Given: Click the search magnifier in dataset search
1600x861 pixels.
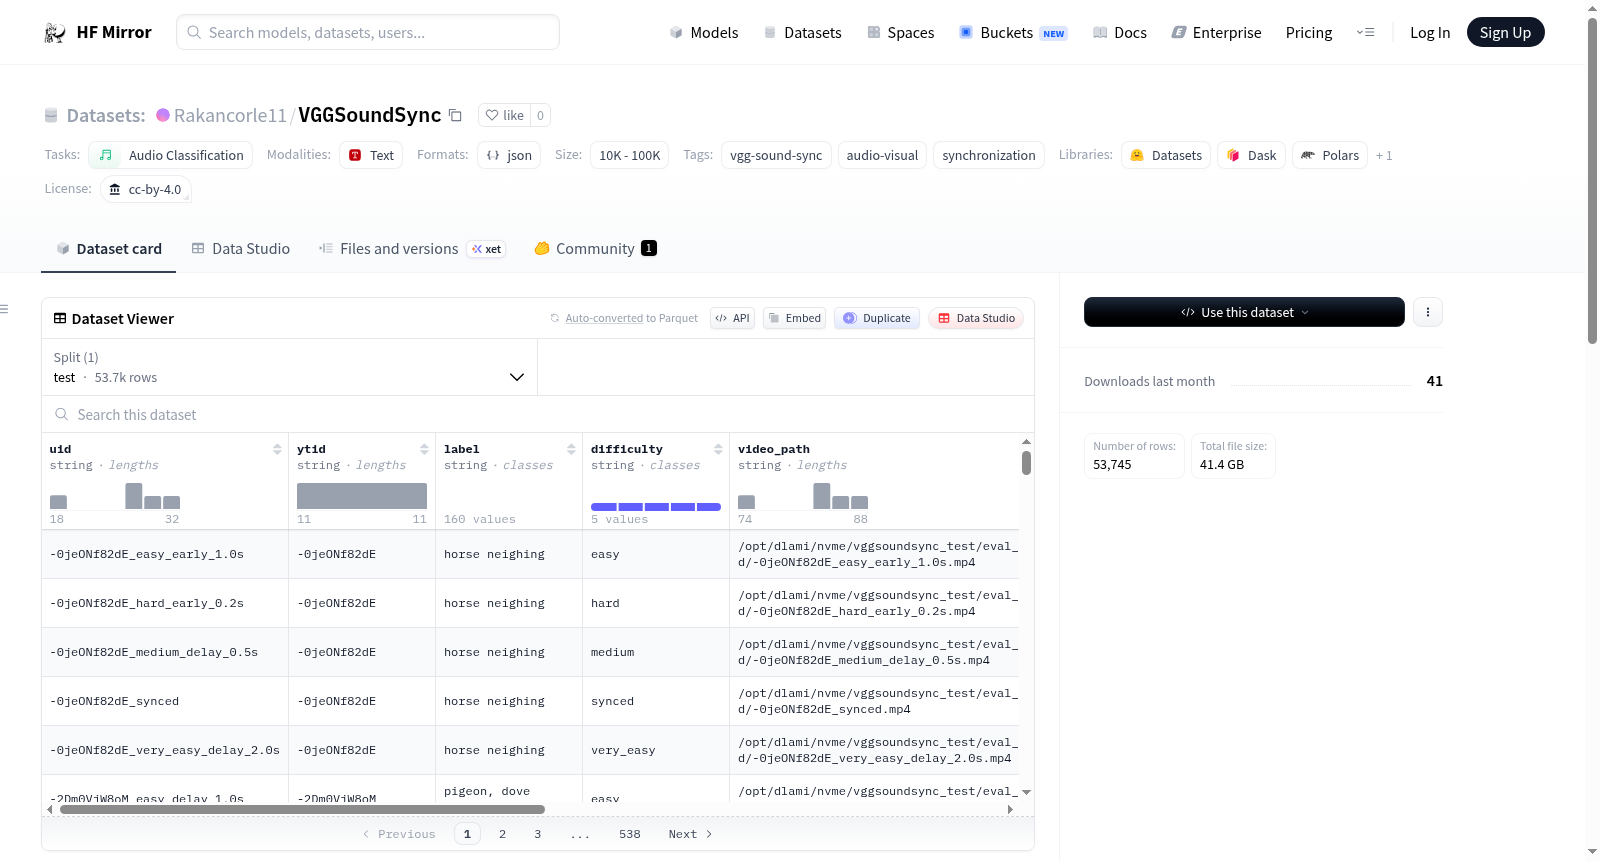Looking at the screenshot, I should point(62,414).
